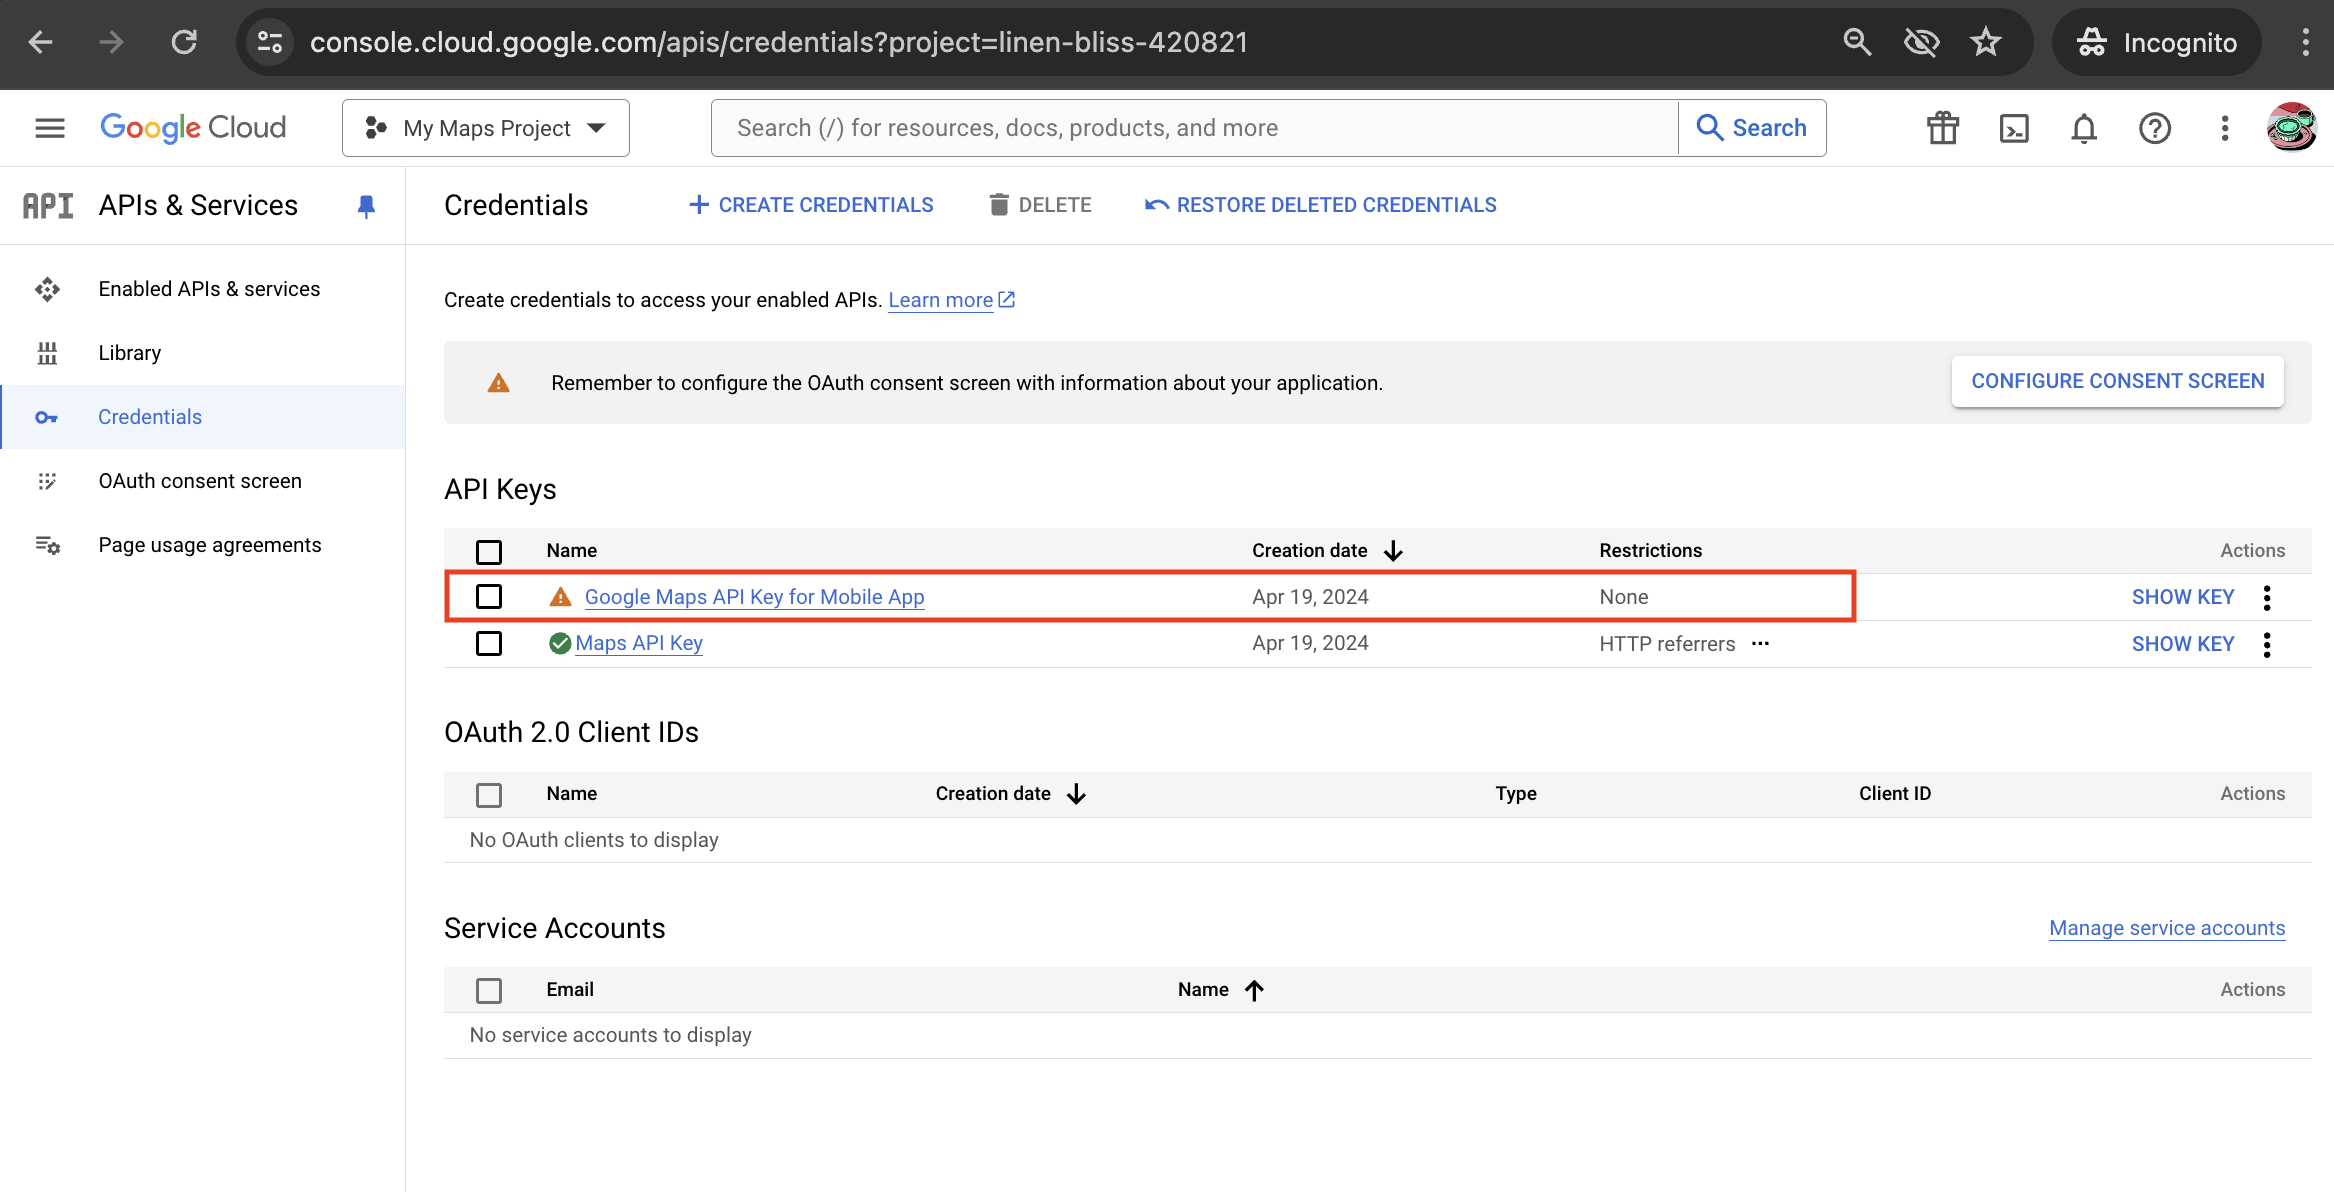Open the Chrome three-dot menu
Screen dimensions: 2334x1192
tap(2306, 42)
